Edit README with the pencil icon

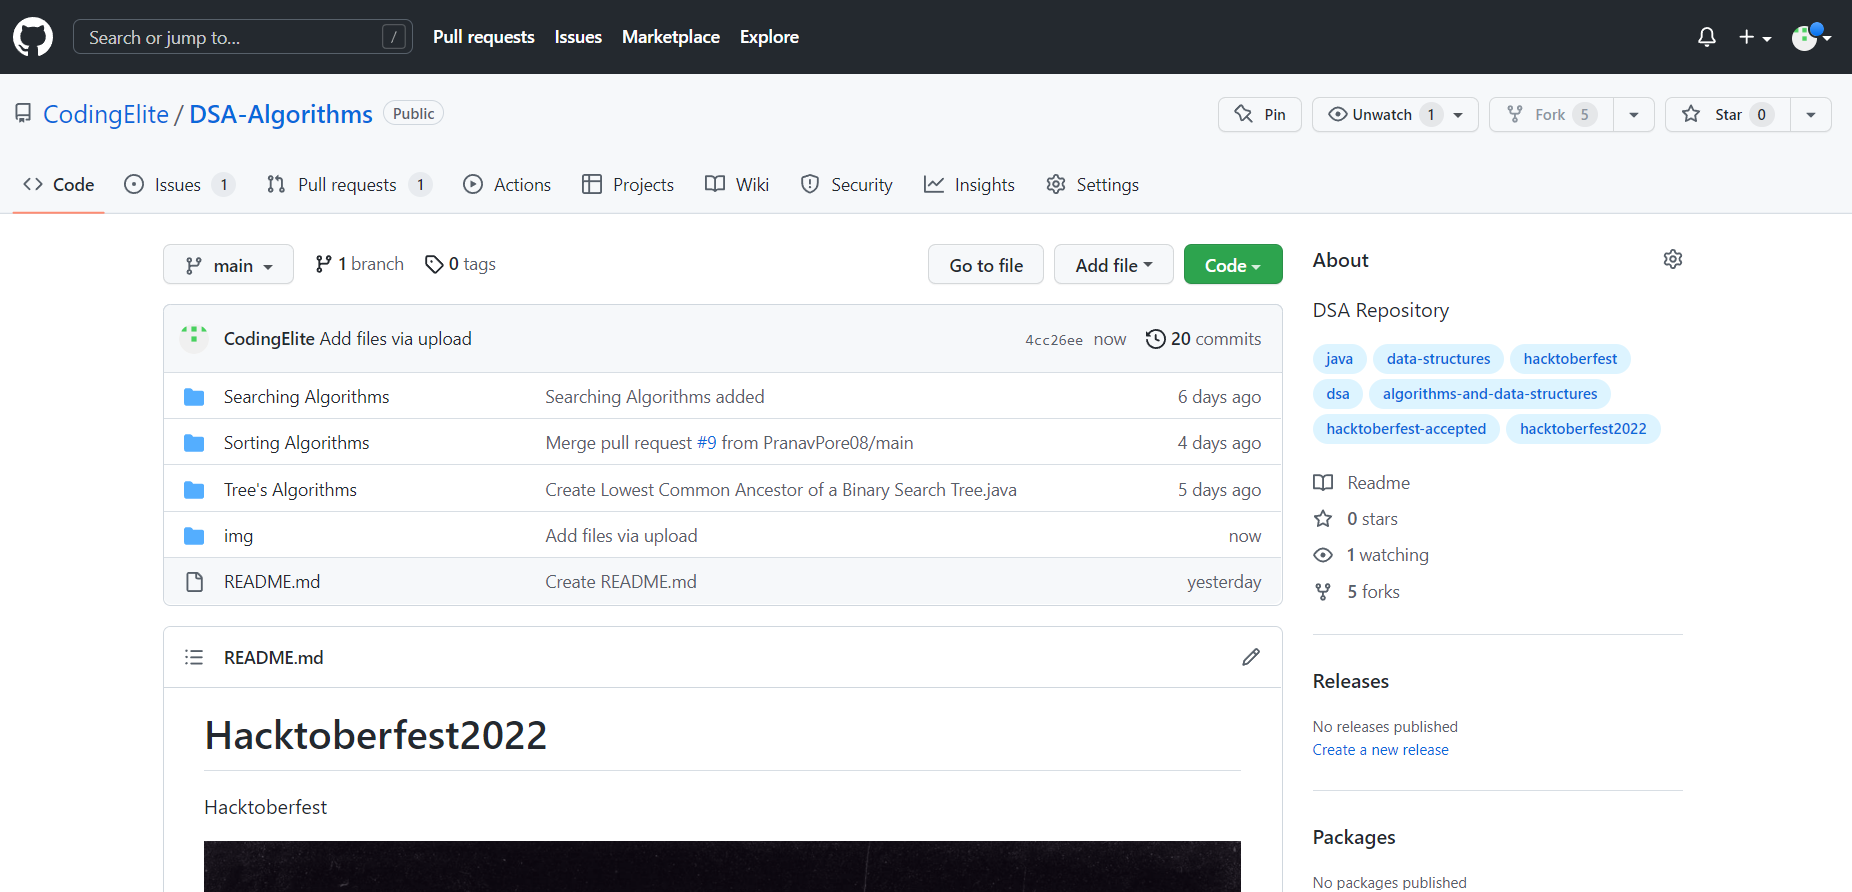[1251, 657]
